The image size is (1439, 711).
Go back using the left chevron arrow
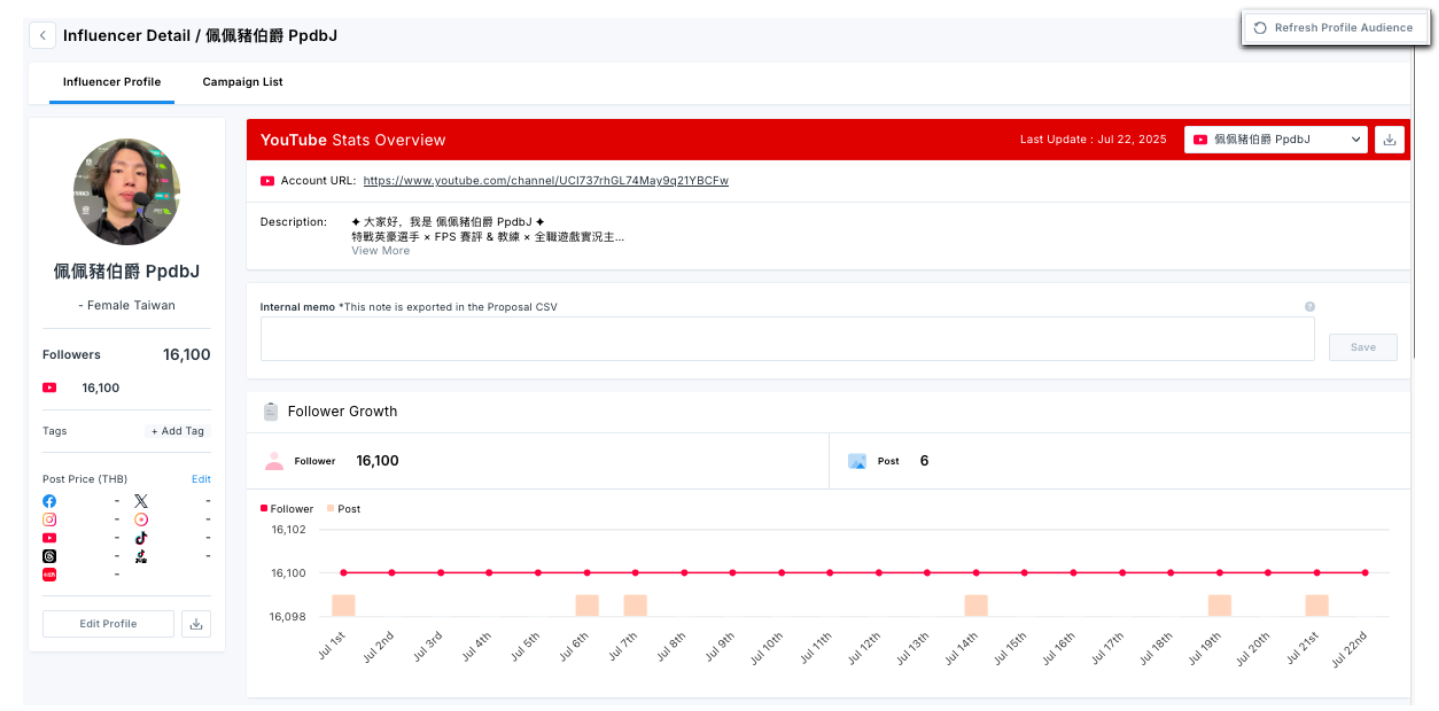click(42, 36)
